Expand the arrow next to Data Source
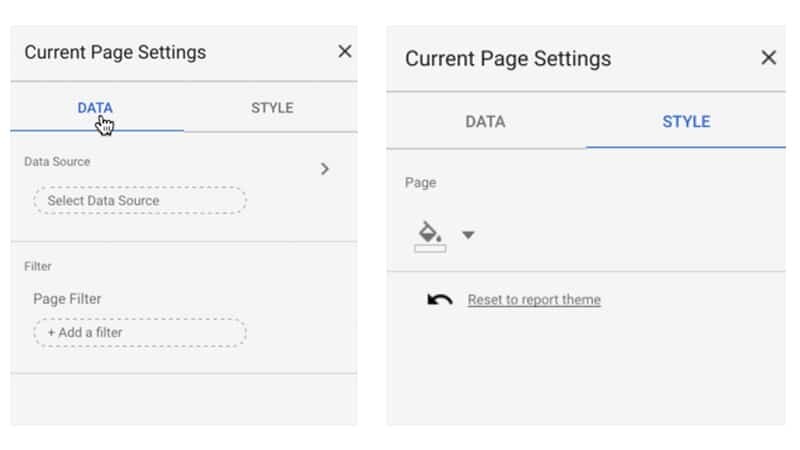Viewport: 800px width, 450px height. pos(324,169)
